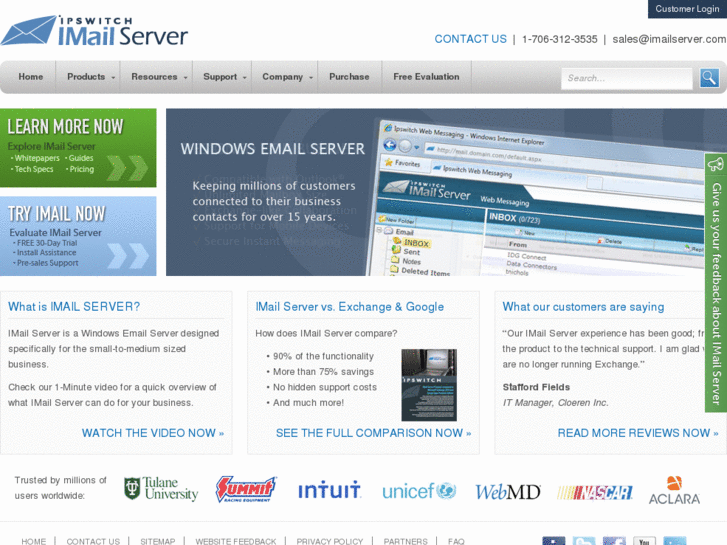
Task: Open the YouTube social icon in footer
Action: coord(644,541)
